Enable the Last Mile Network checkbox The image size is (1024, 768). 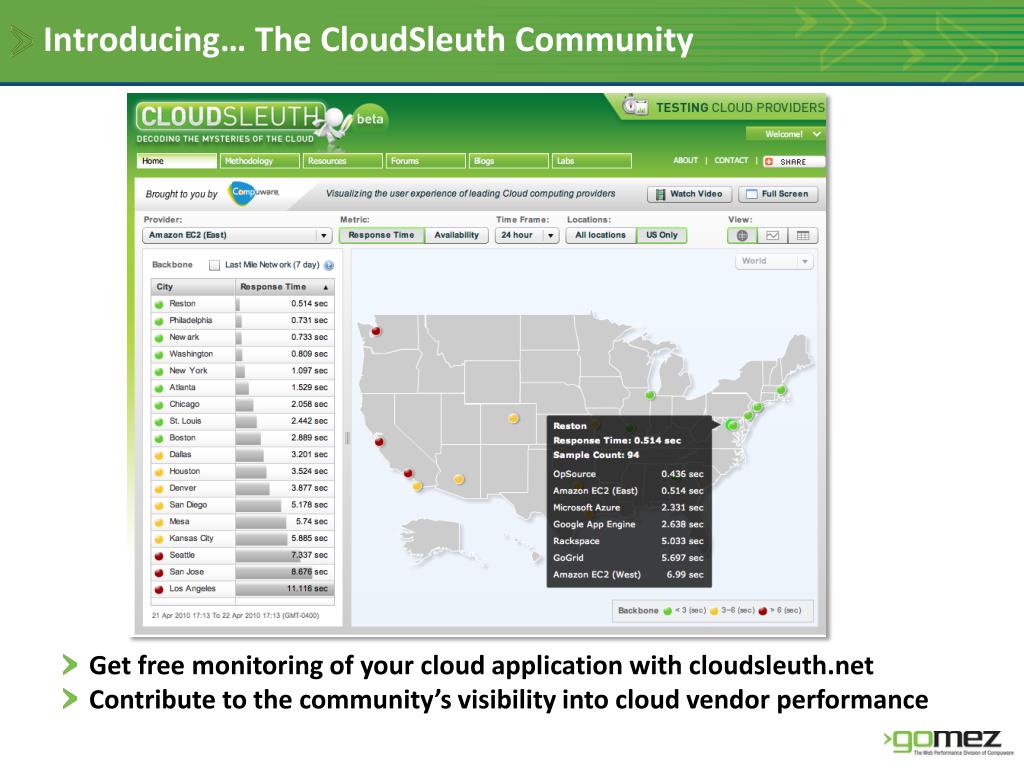coord(214,265)
